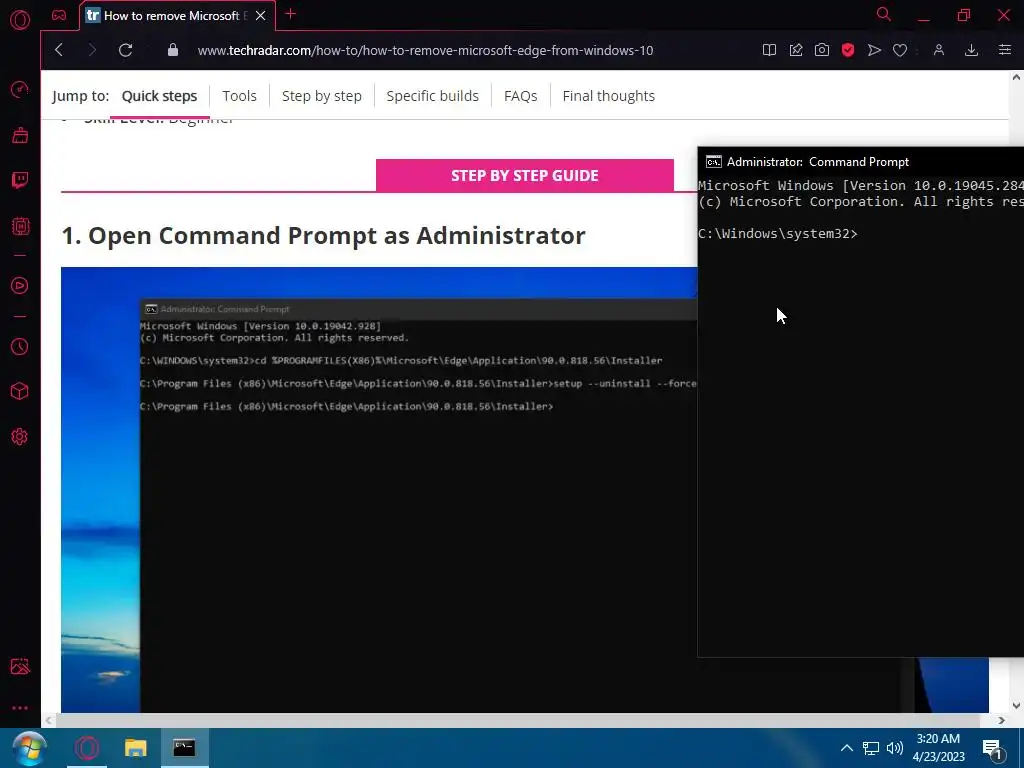Take a snapshot with camera icon
The image size is (1024, 768).
click(x=822, y=50)
